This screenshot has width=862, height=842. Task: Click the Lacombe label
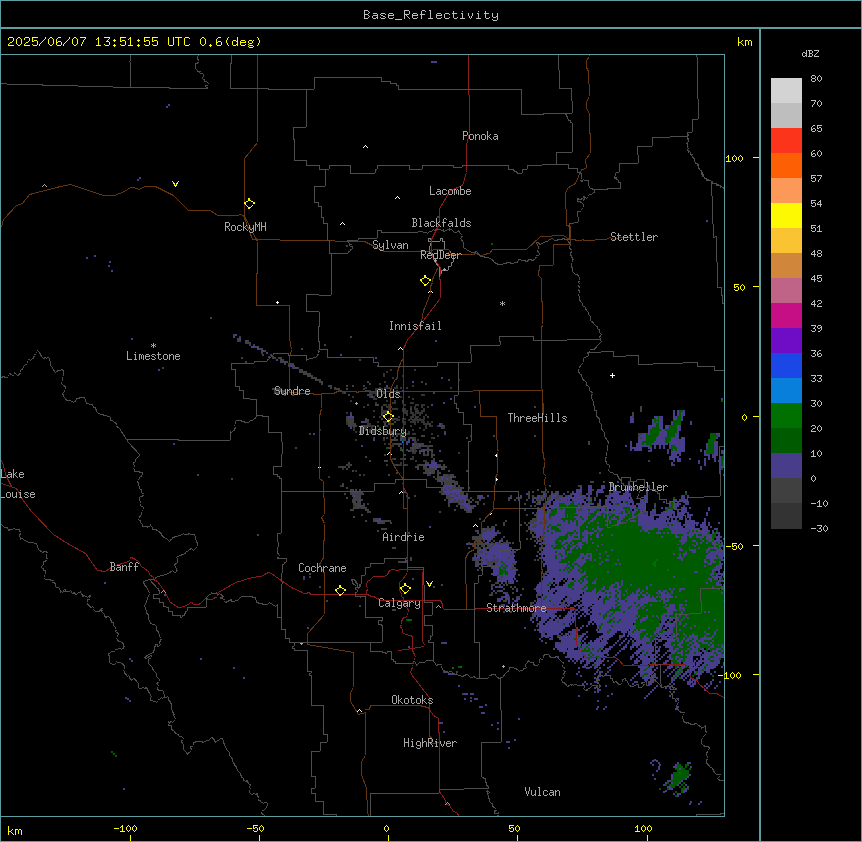click(x=450, y=191)
